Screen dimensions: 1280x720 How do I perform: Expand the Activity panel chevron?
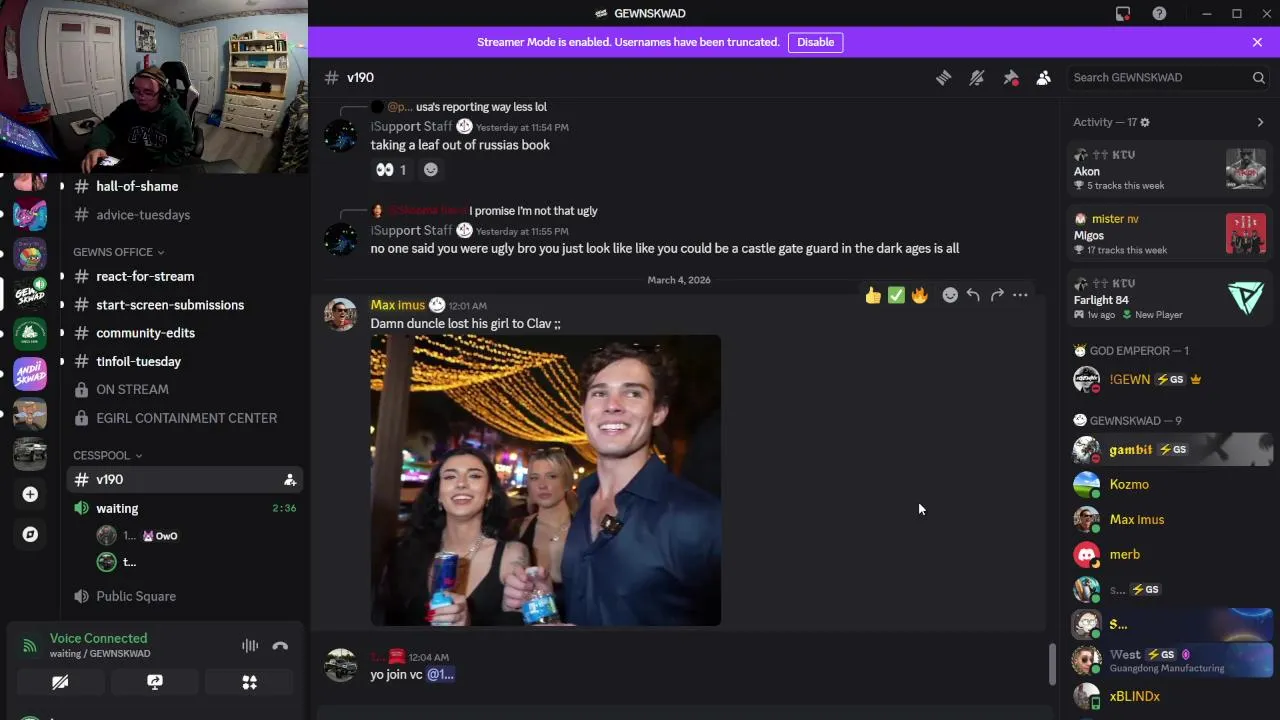(1260, 122)
